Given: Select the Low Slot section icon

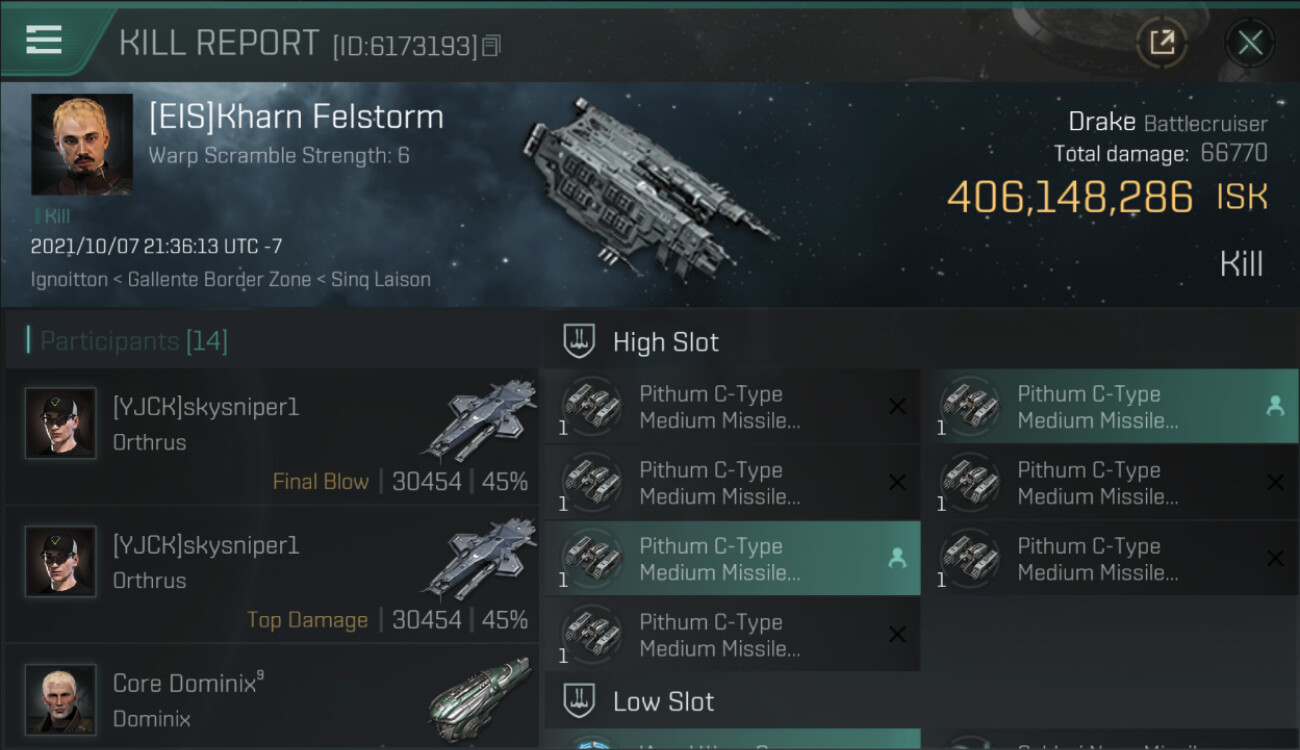Looking at the screenshot, I should click(580, 701).
